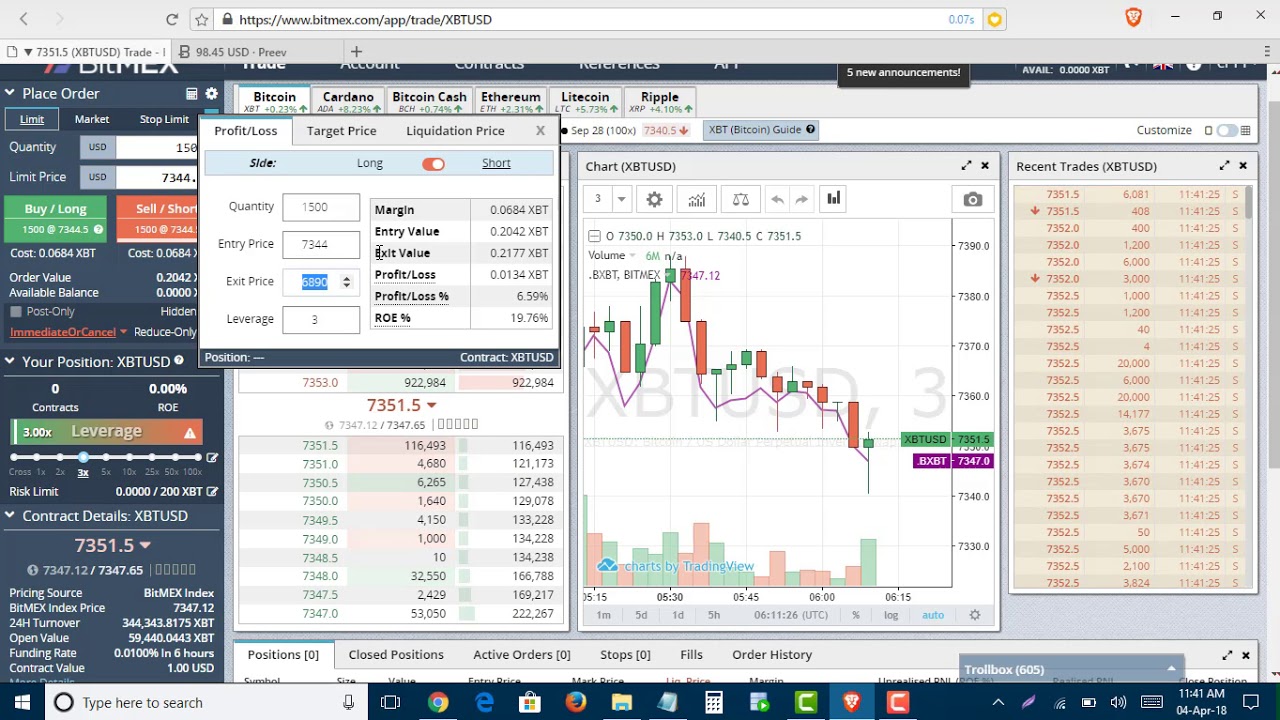Open Chrome from the taskbar

(438, 702)
